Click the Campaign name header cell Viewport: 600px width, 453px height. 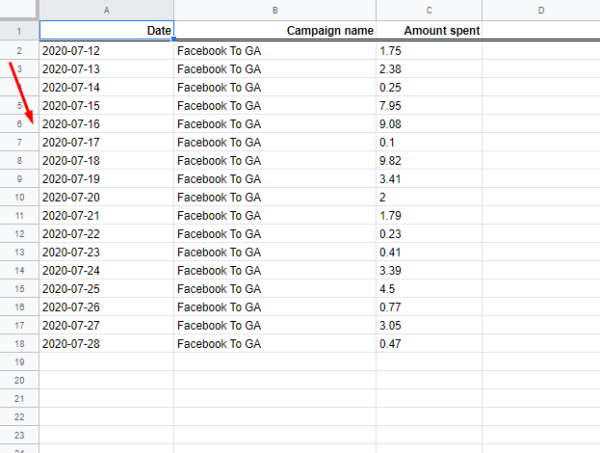coord(275,30)
